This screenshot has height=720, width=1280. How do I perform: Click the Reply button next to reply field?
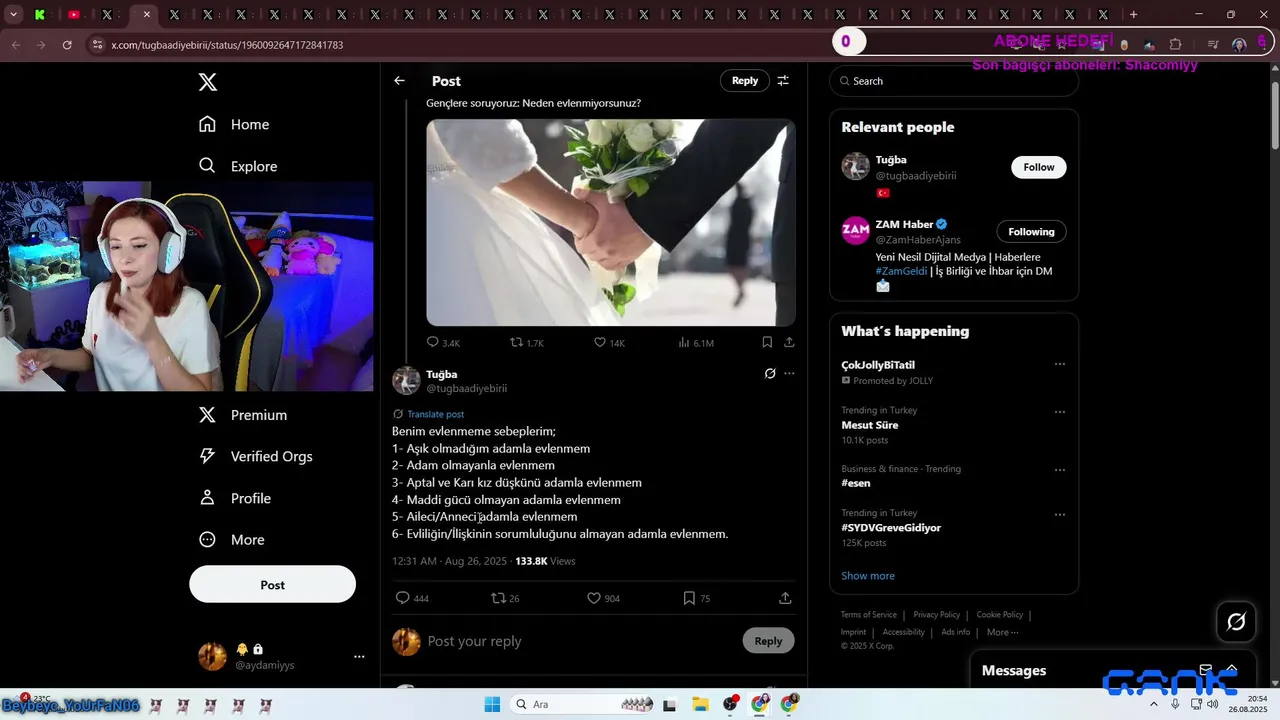(768, 641)
